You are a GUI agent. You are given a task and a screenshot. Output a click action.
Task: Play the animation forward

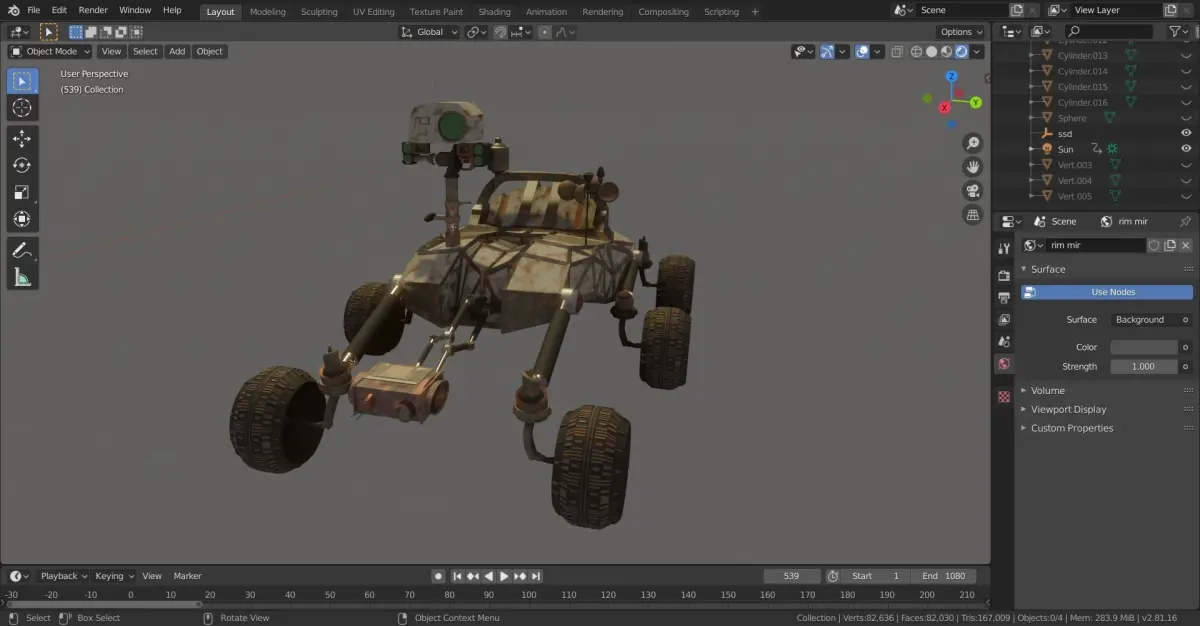pos(504,576)
